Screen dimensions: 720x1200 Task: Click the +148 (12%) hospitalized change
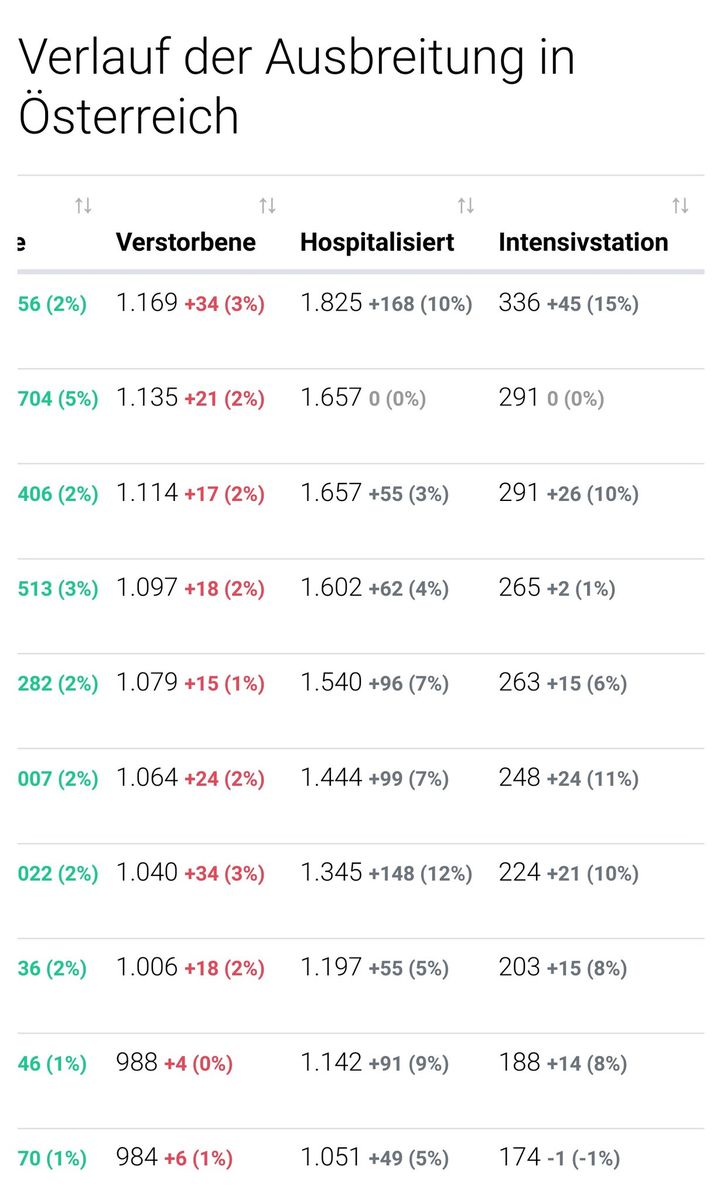tap(420, 874)
